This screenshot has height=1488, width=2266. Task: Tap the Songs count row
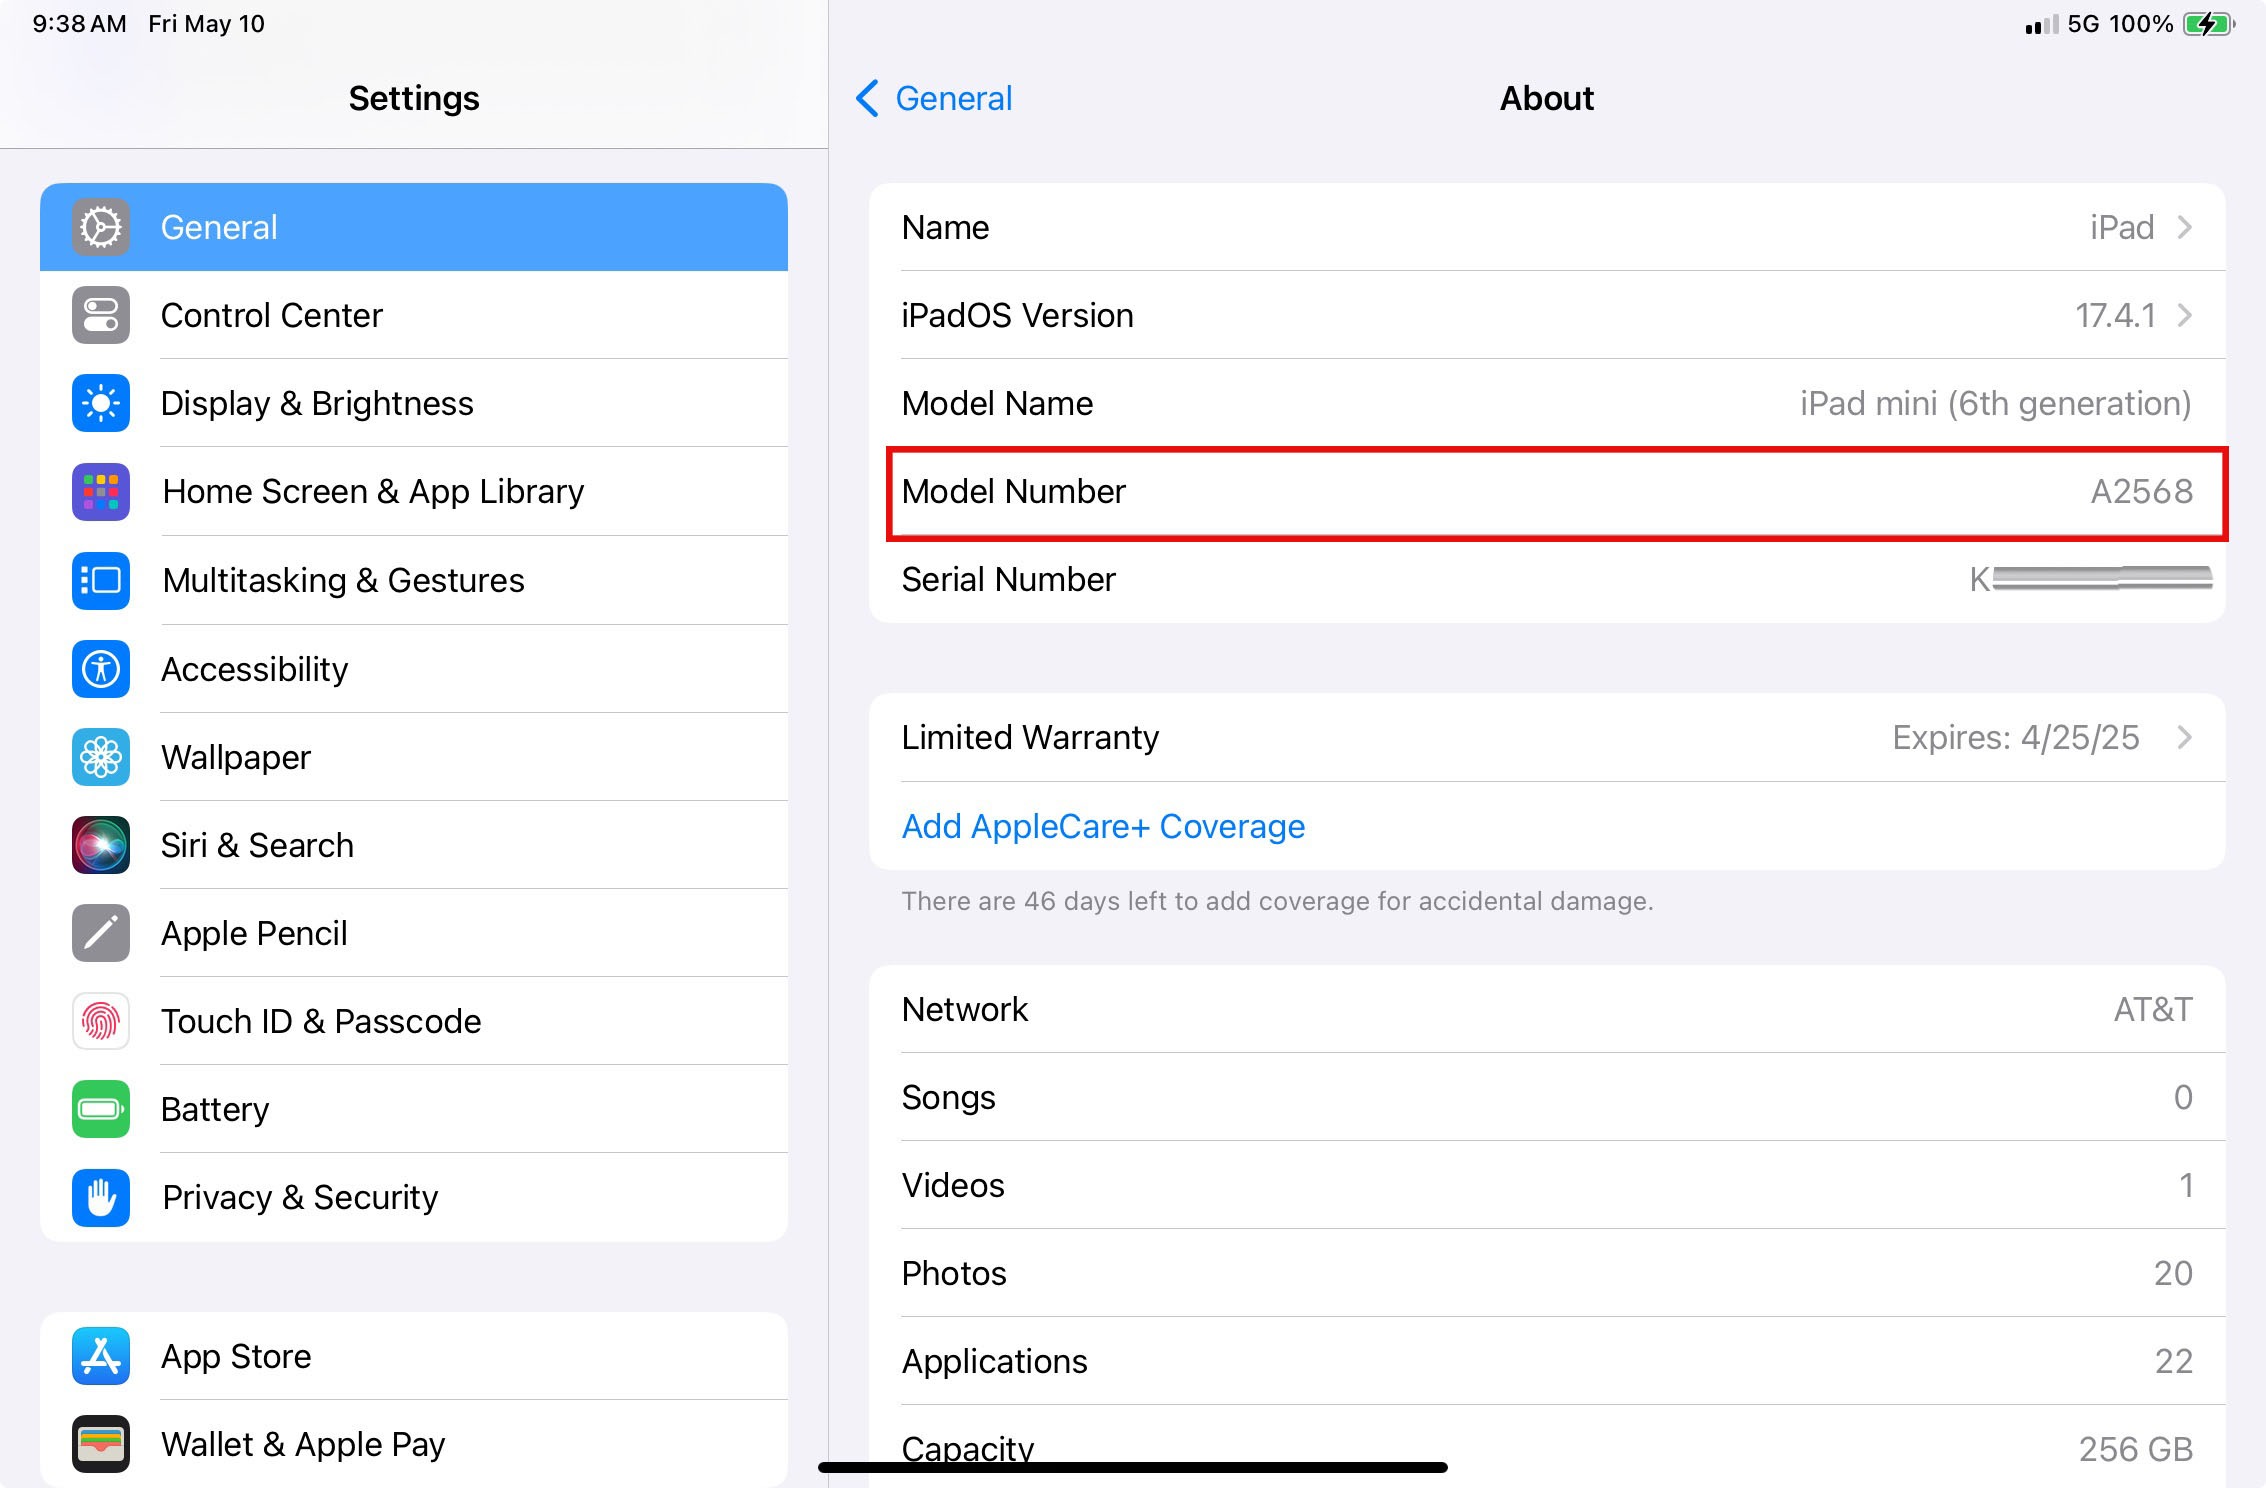[1547, 1097]
